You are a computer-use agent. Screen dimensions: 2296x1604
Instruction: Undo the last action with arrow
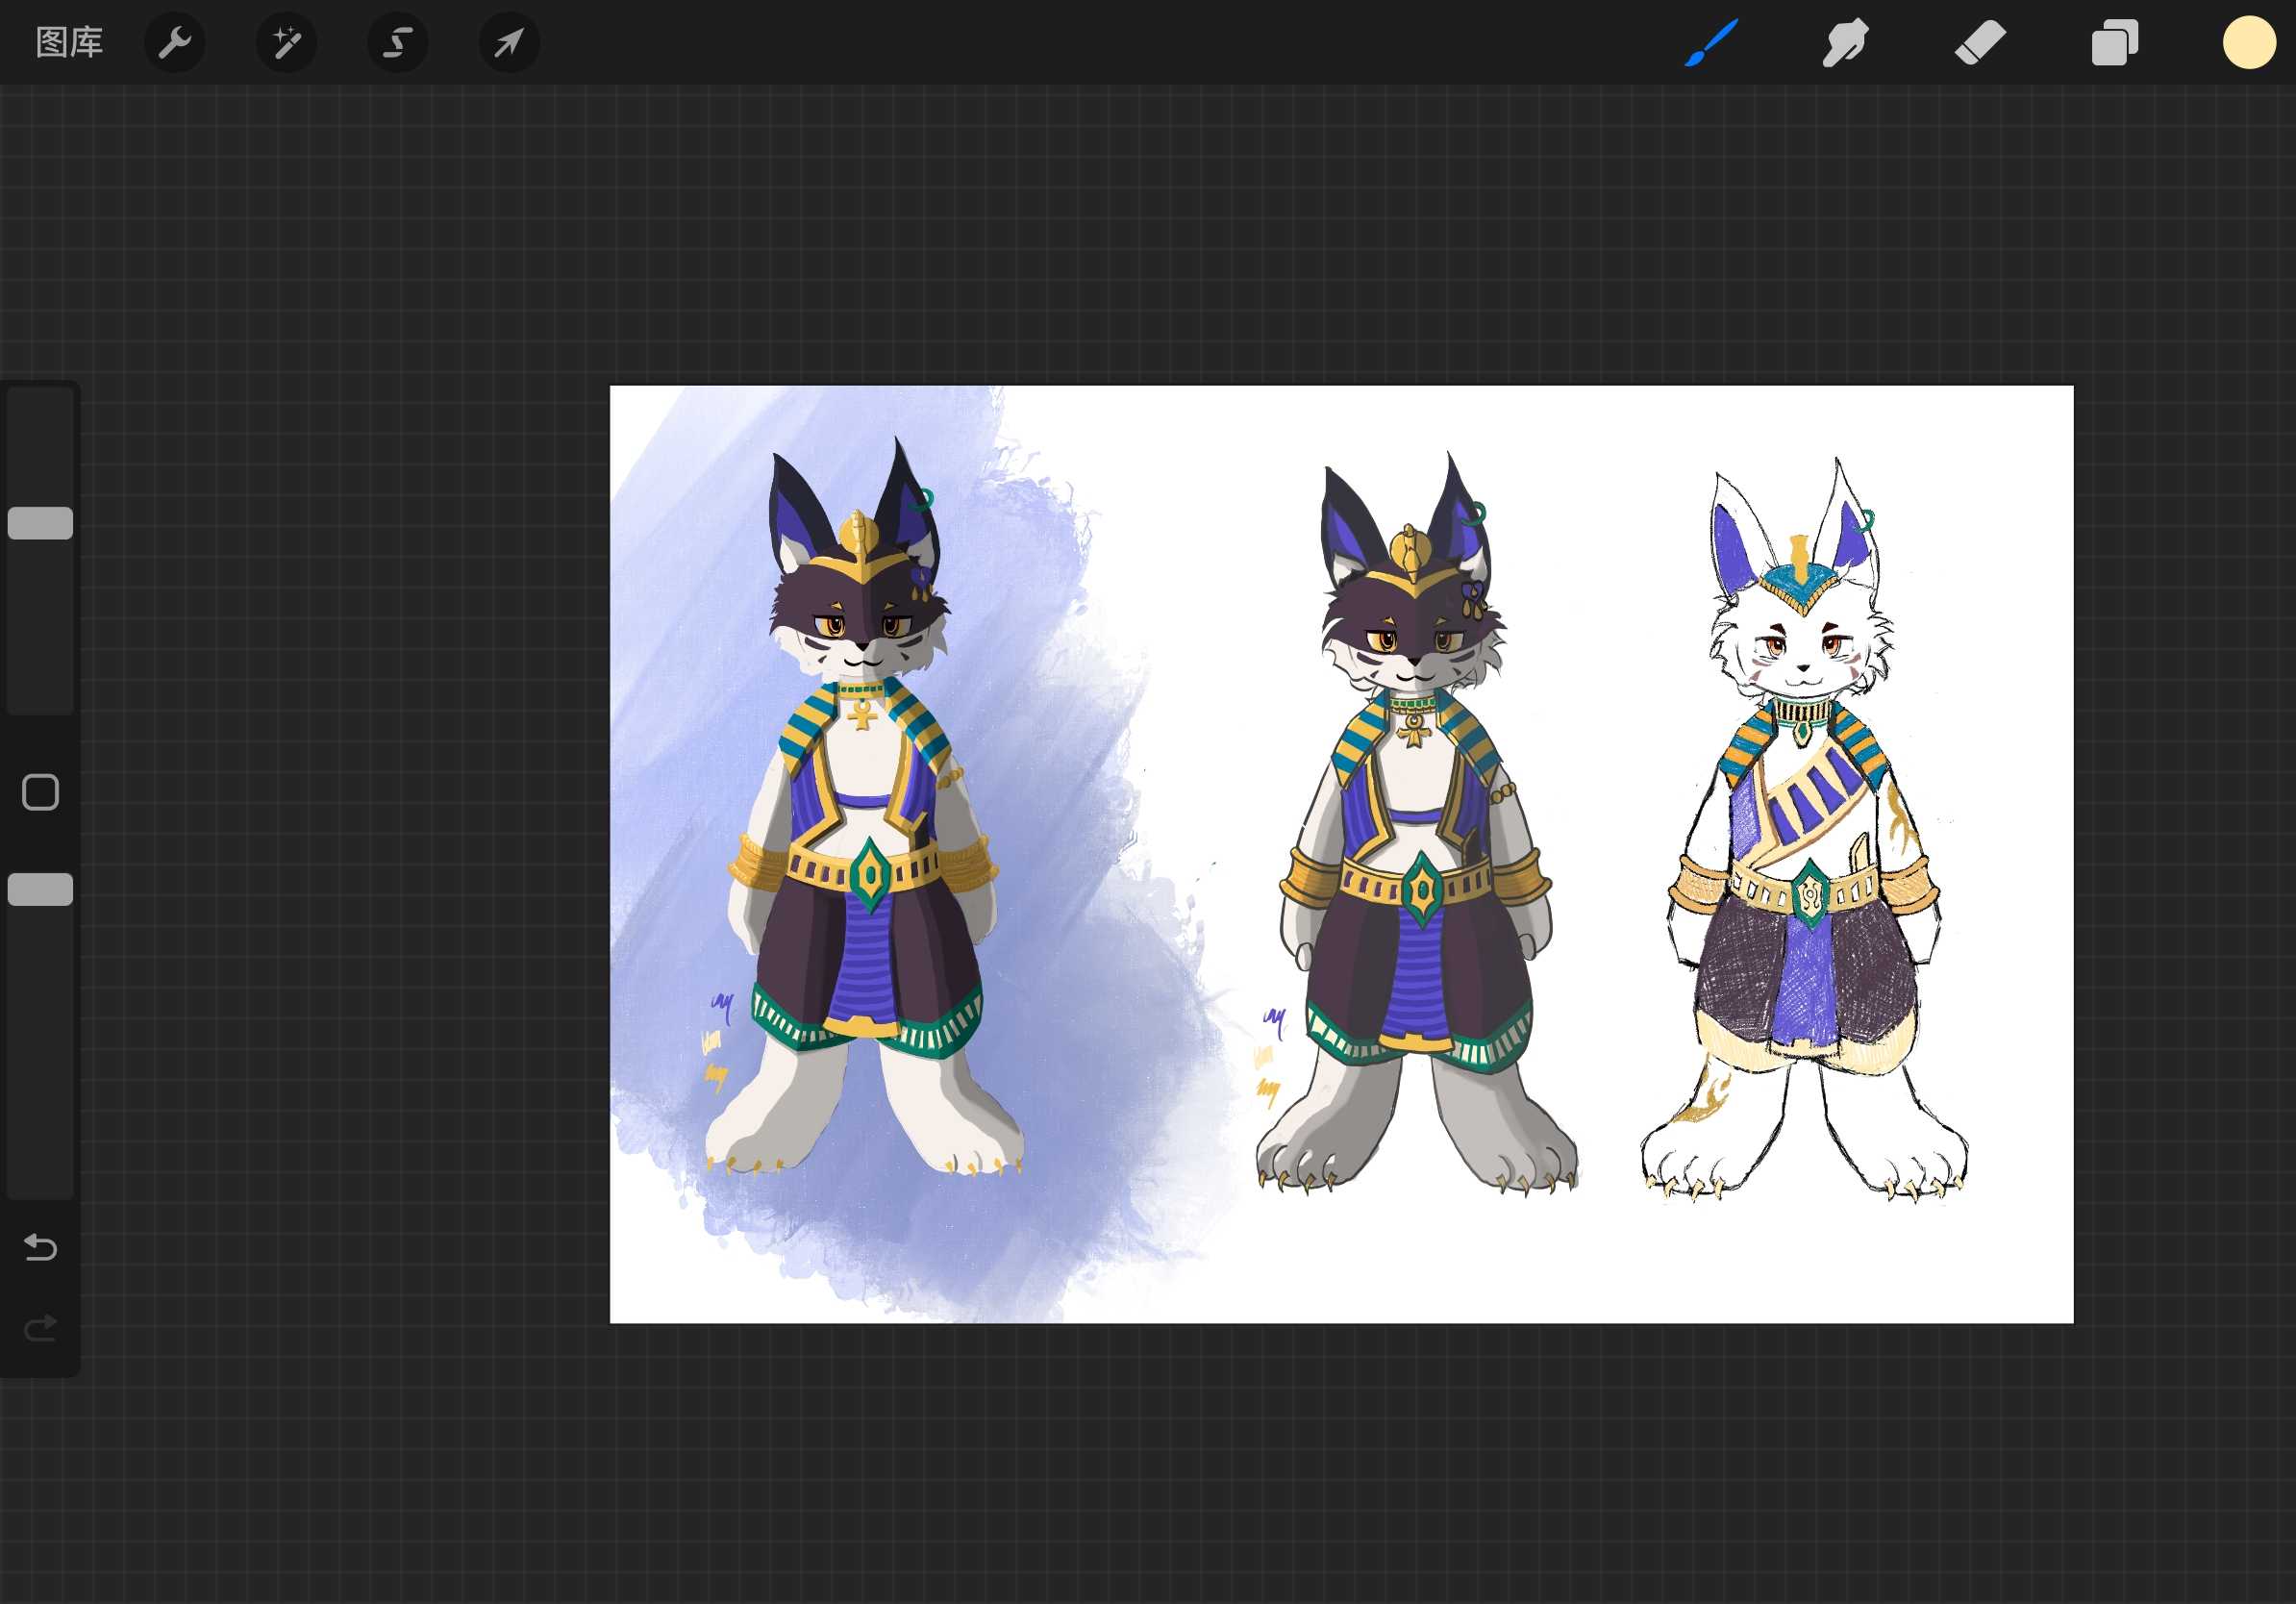(x=40, y=1247)
